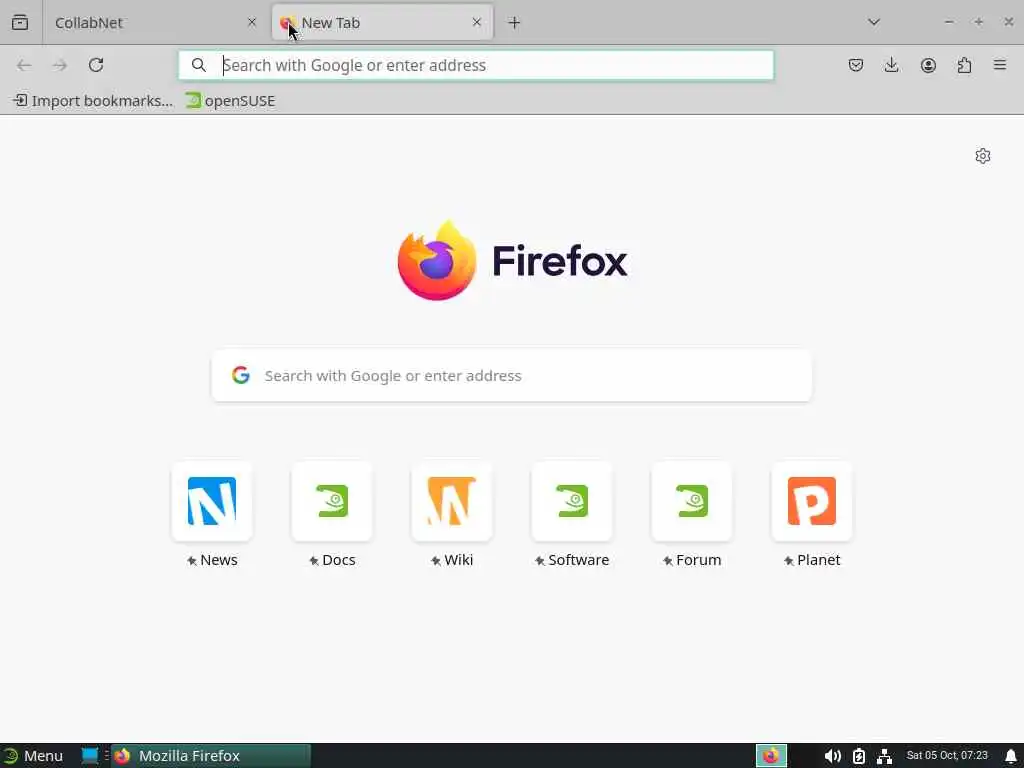Open the notifications bell icon

click(x=1011, y=756)
